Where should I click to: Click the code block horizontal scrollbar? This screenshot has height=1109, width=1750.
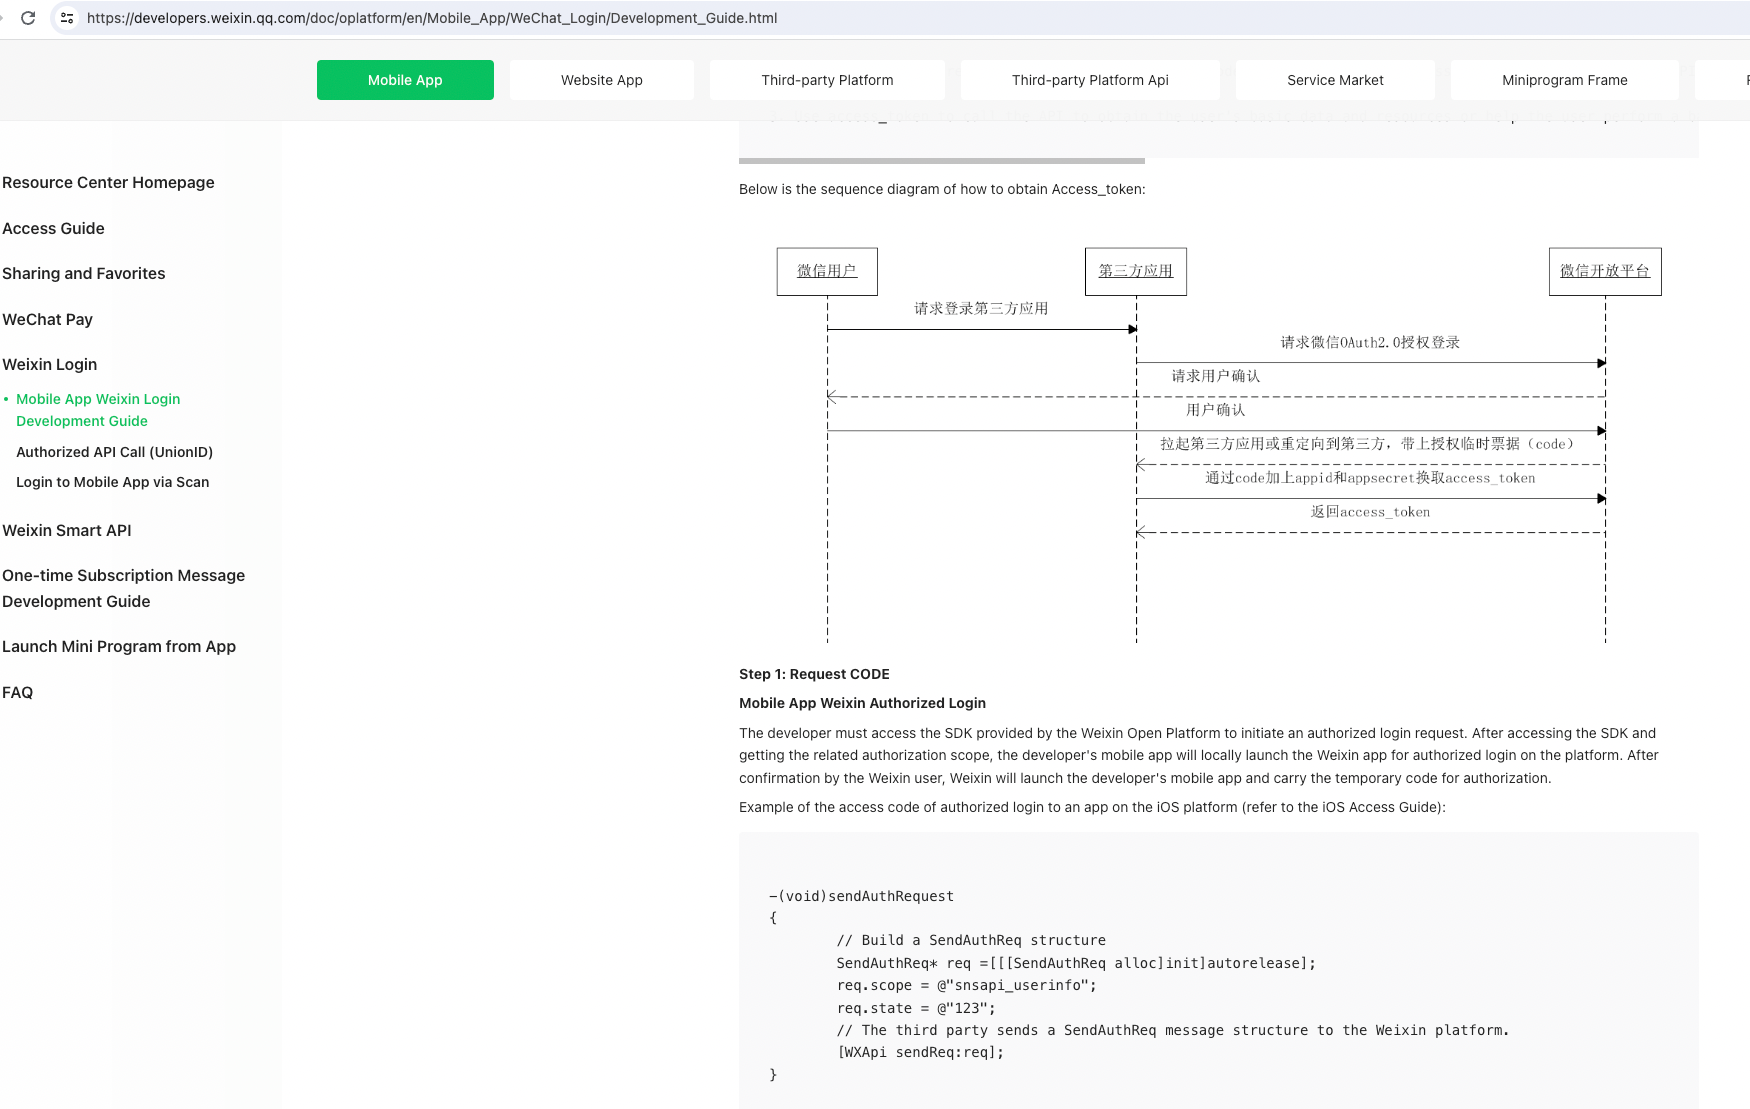(942, 161)
